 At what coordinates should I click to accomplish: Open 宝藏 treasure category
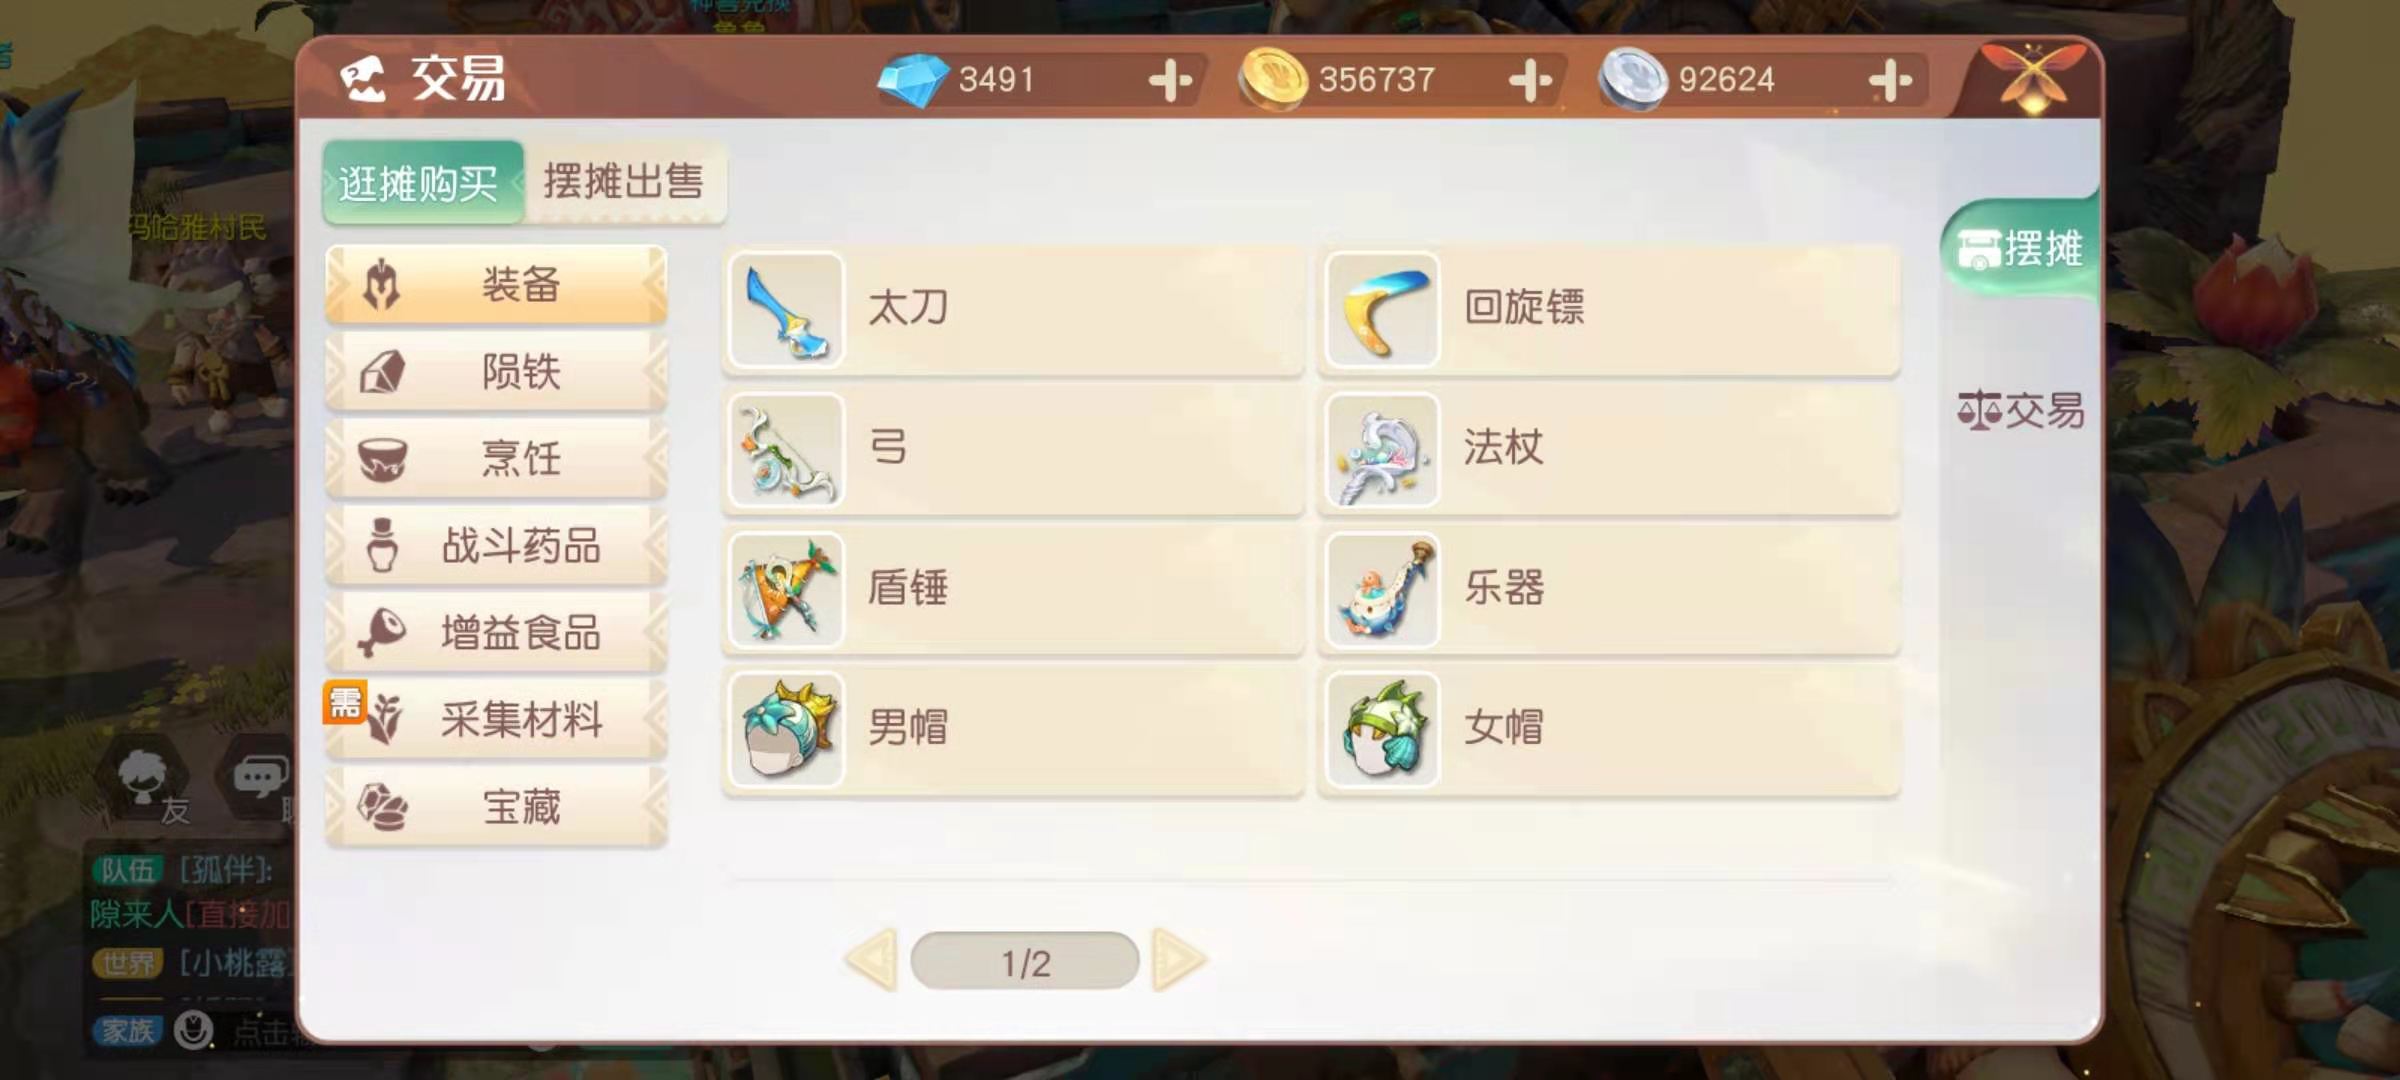[496, 807]
